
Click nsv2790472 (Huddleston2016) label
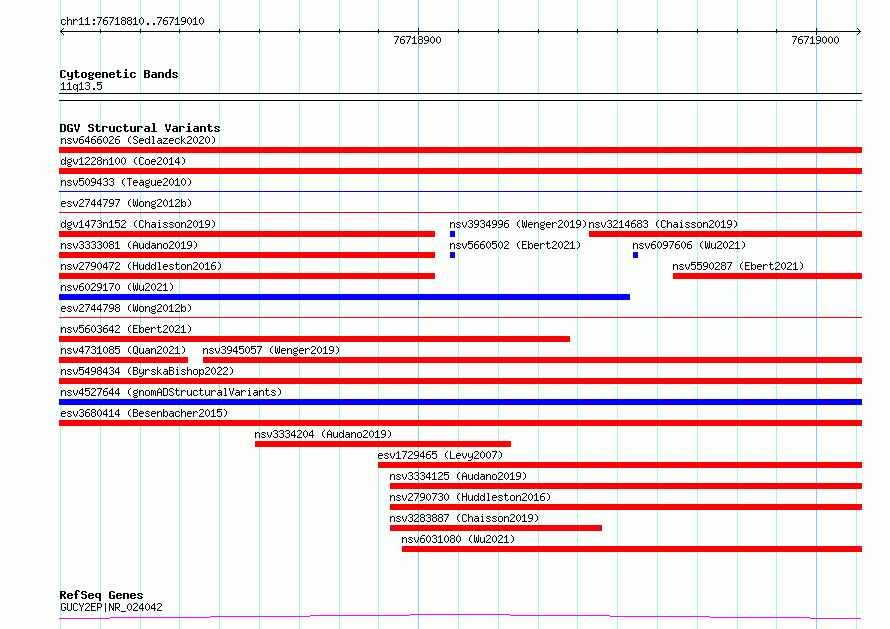tap(141, 266)
